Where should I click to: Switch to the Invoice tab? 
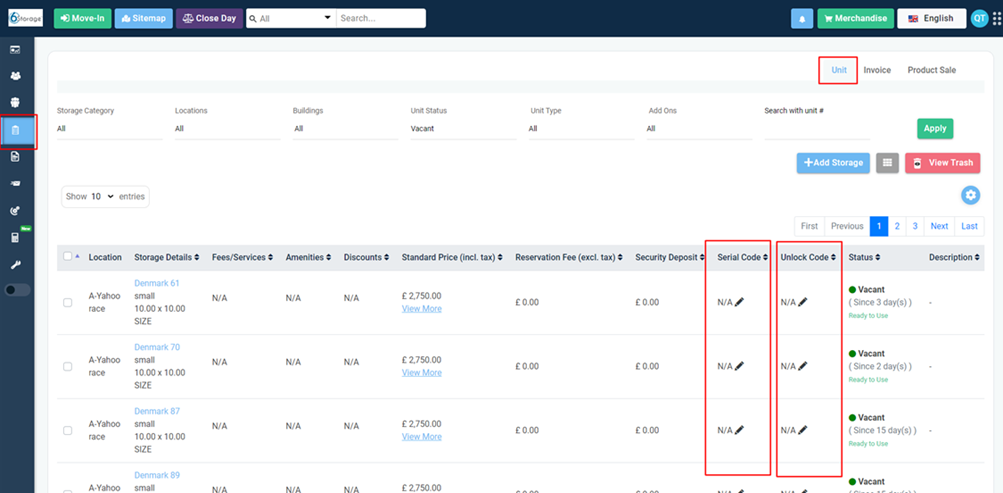pos(877,70)
